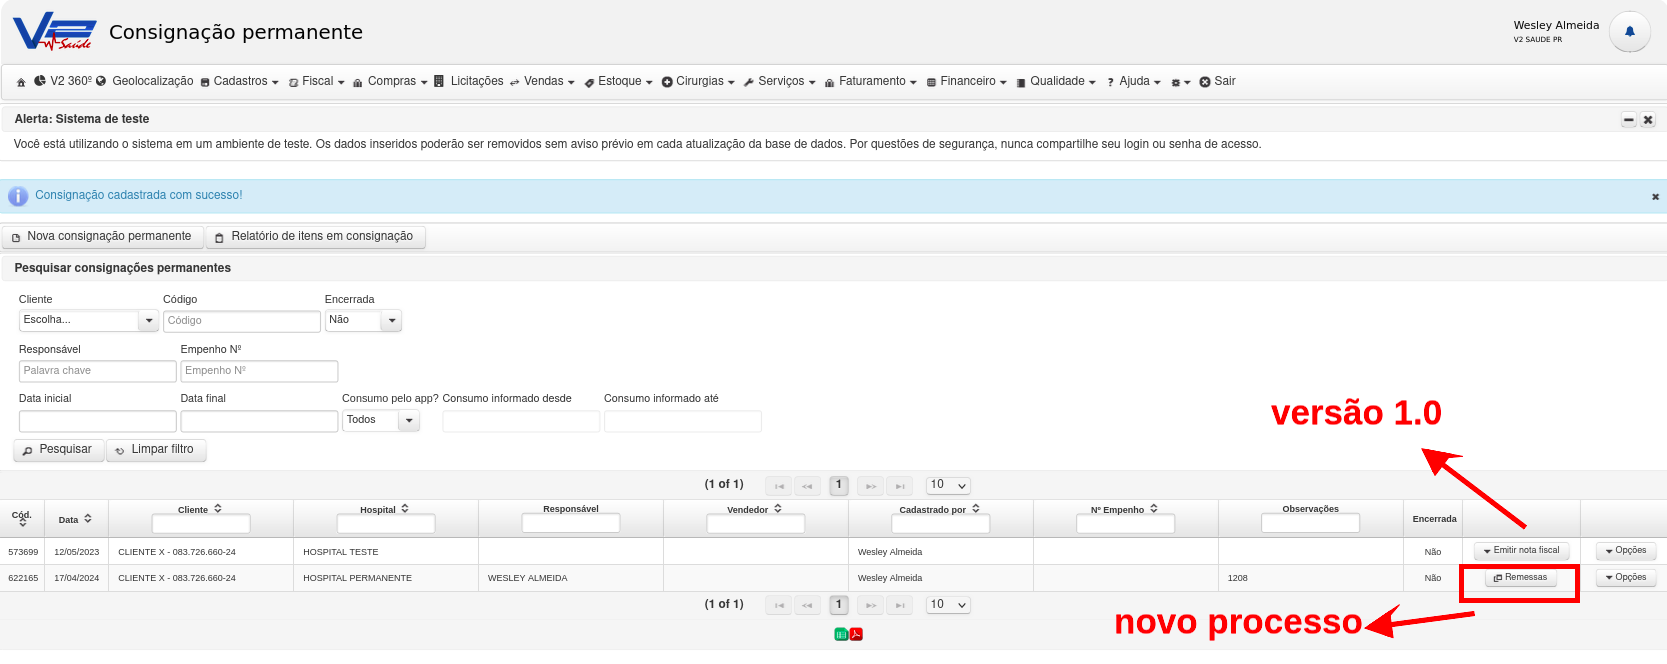Viewport: 1667px width, 664px height.
Task: Change rows per page selector above table
Action: point(948,485)
